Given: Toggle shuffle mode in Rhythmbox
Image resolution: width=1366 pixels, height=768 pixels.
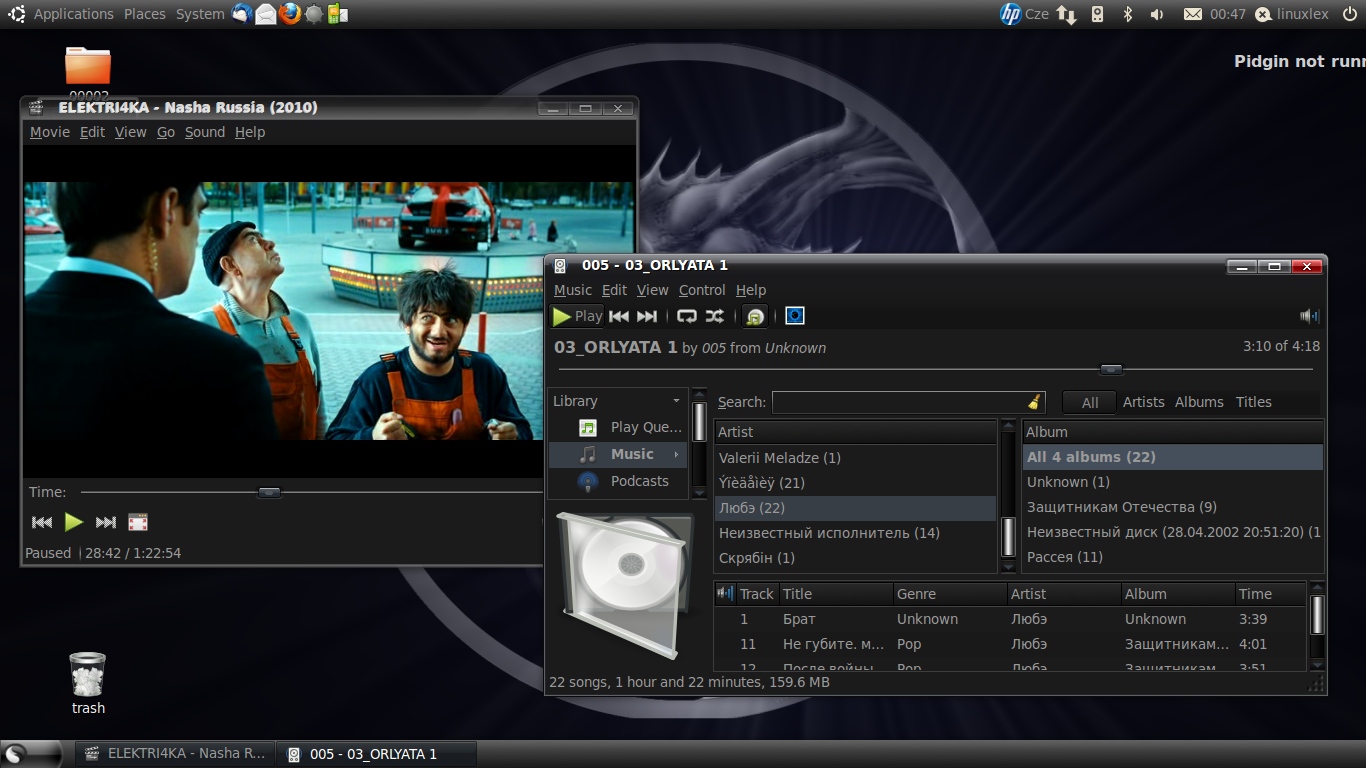Looking at the screenshot, I should (715, 316).
